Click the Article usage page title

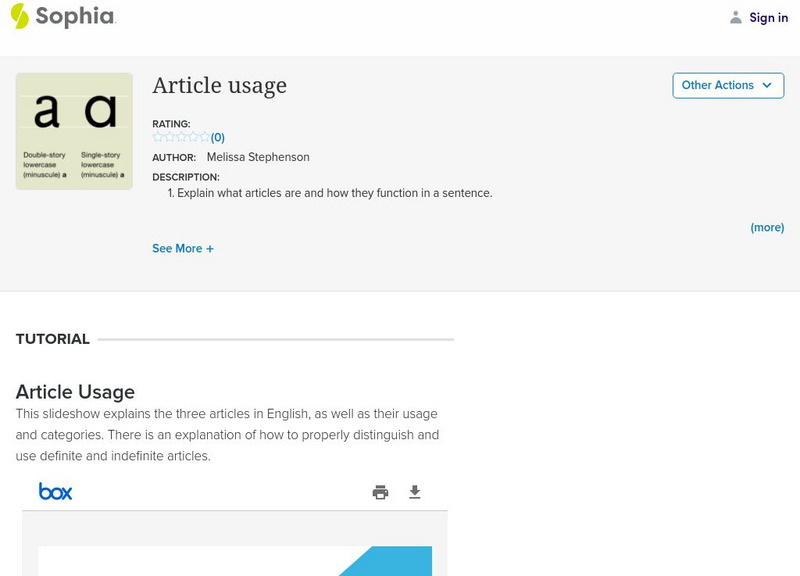pyautogui.click(x=219, y=86)
